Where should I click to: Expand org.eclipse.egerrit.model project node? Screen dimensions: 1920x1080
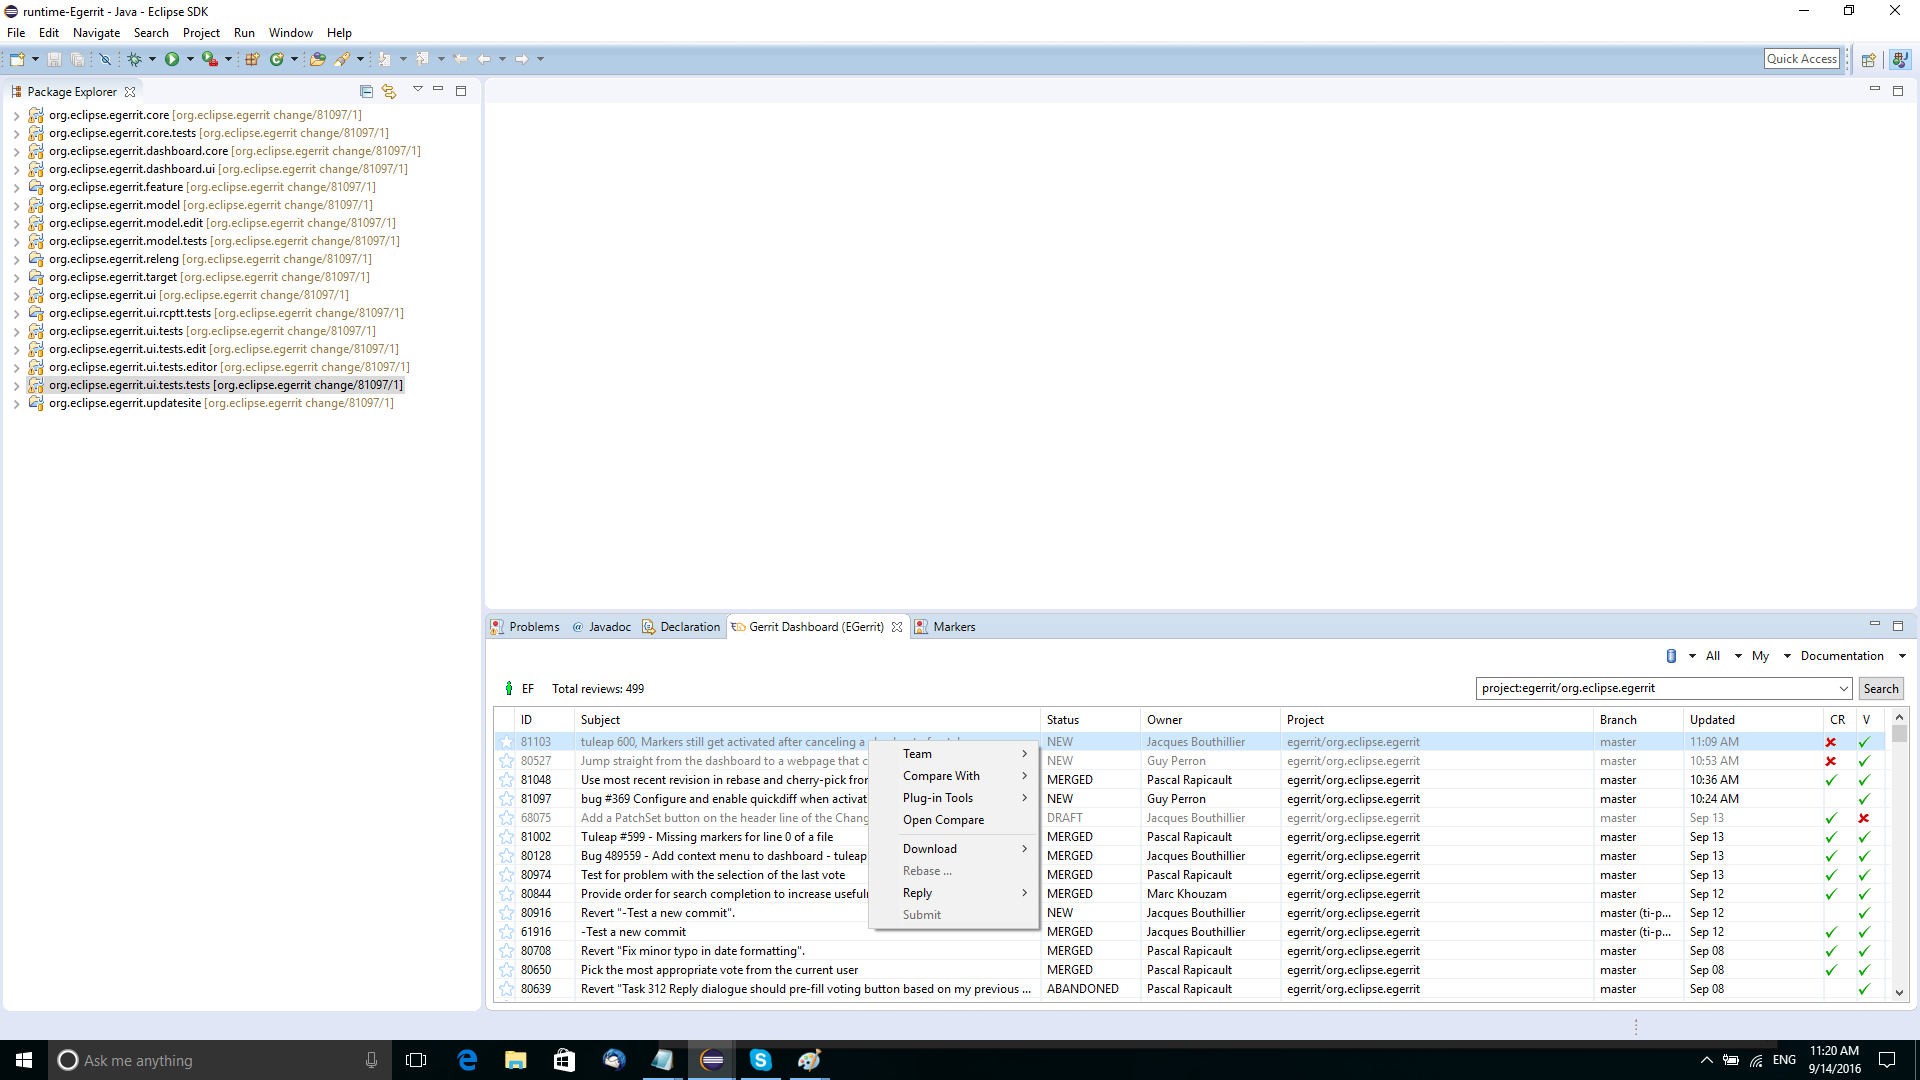coord(16,206)
